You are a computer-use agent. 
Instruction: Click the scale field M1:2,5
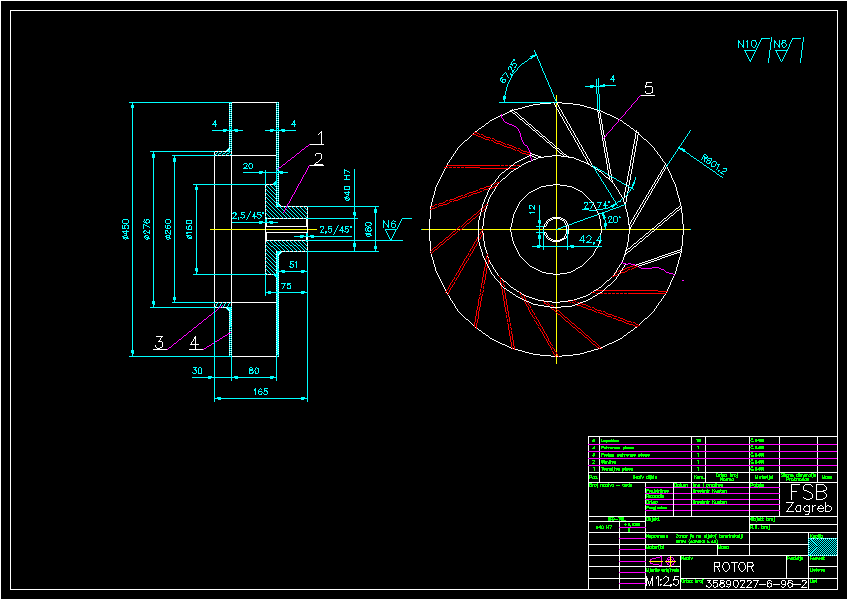click(660, 582)
